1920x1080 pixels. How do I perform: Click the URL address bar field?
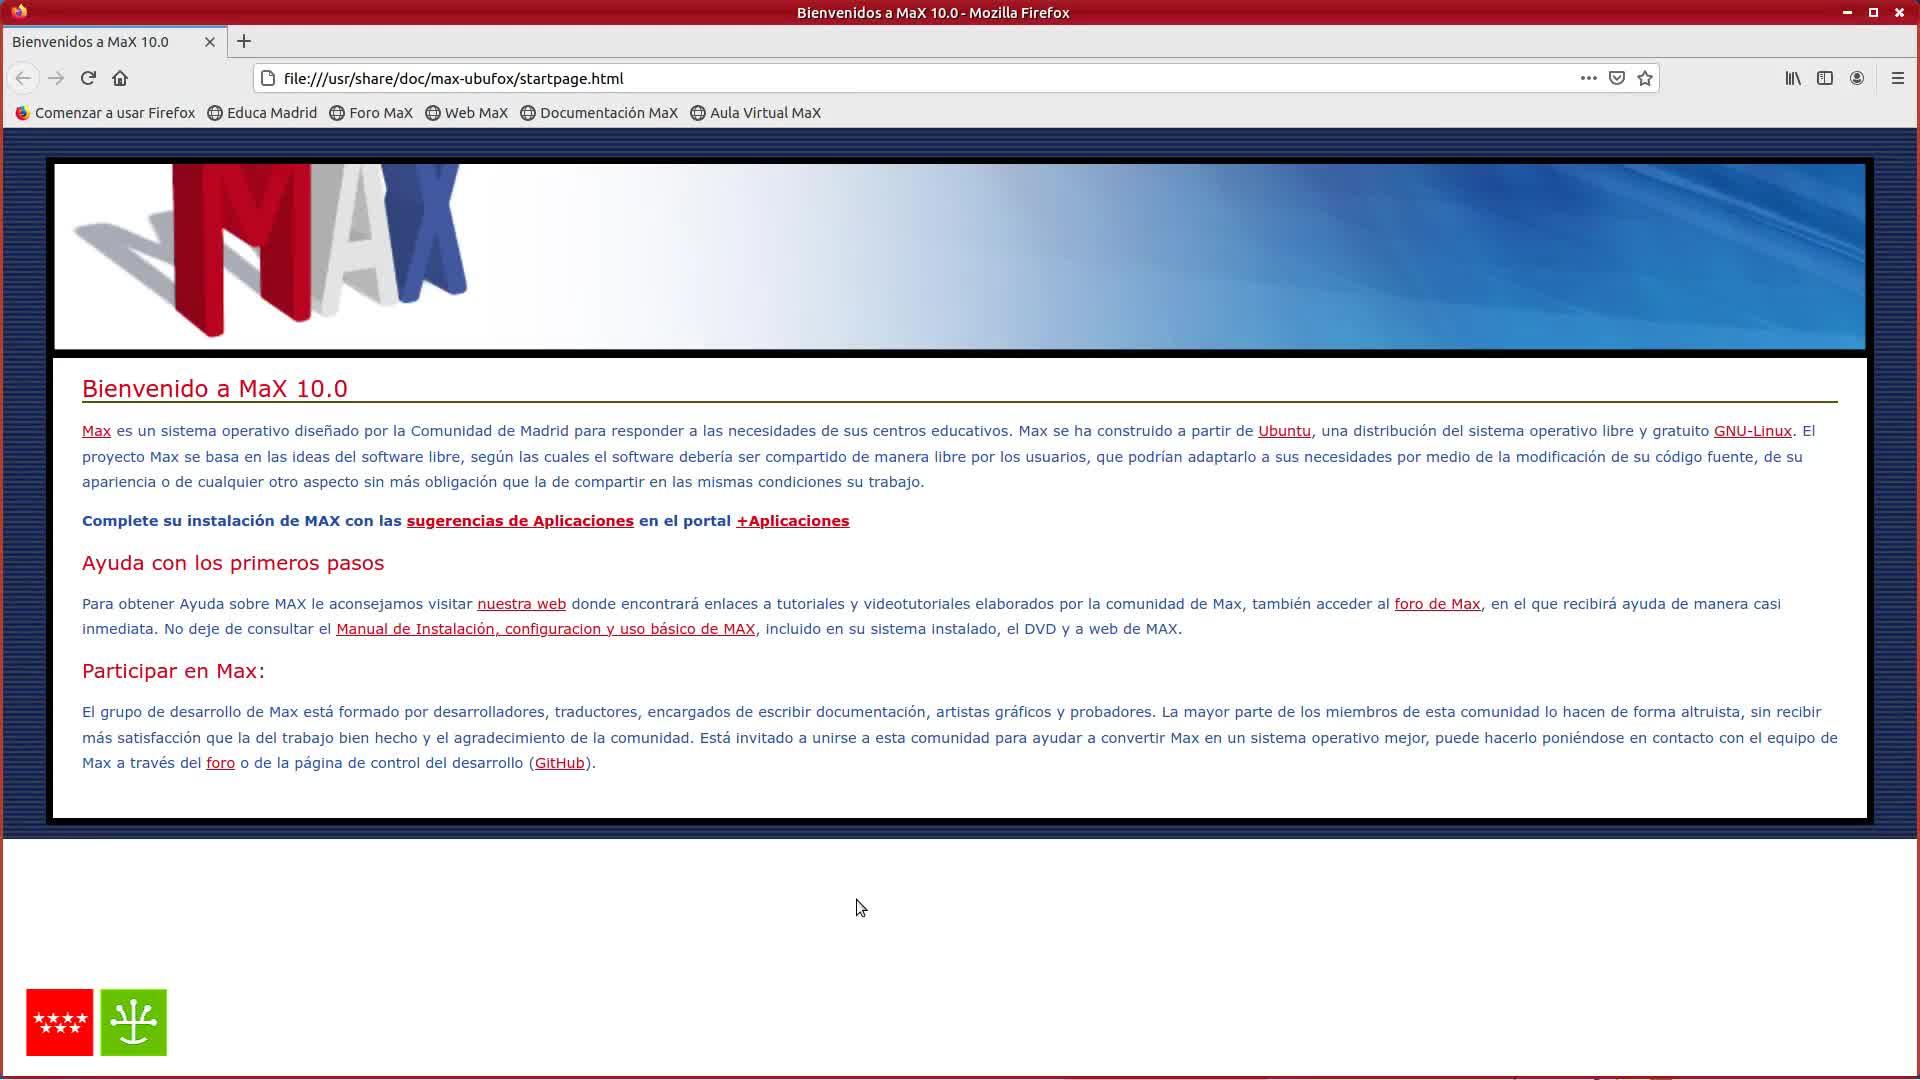click(x=900, y=78)
